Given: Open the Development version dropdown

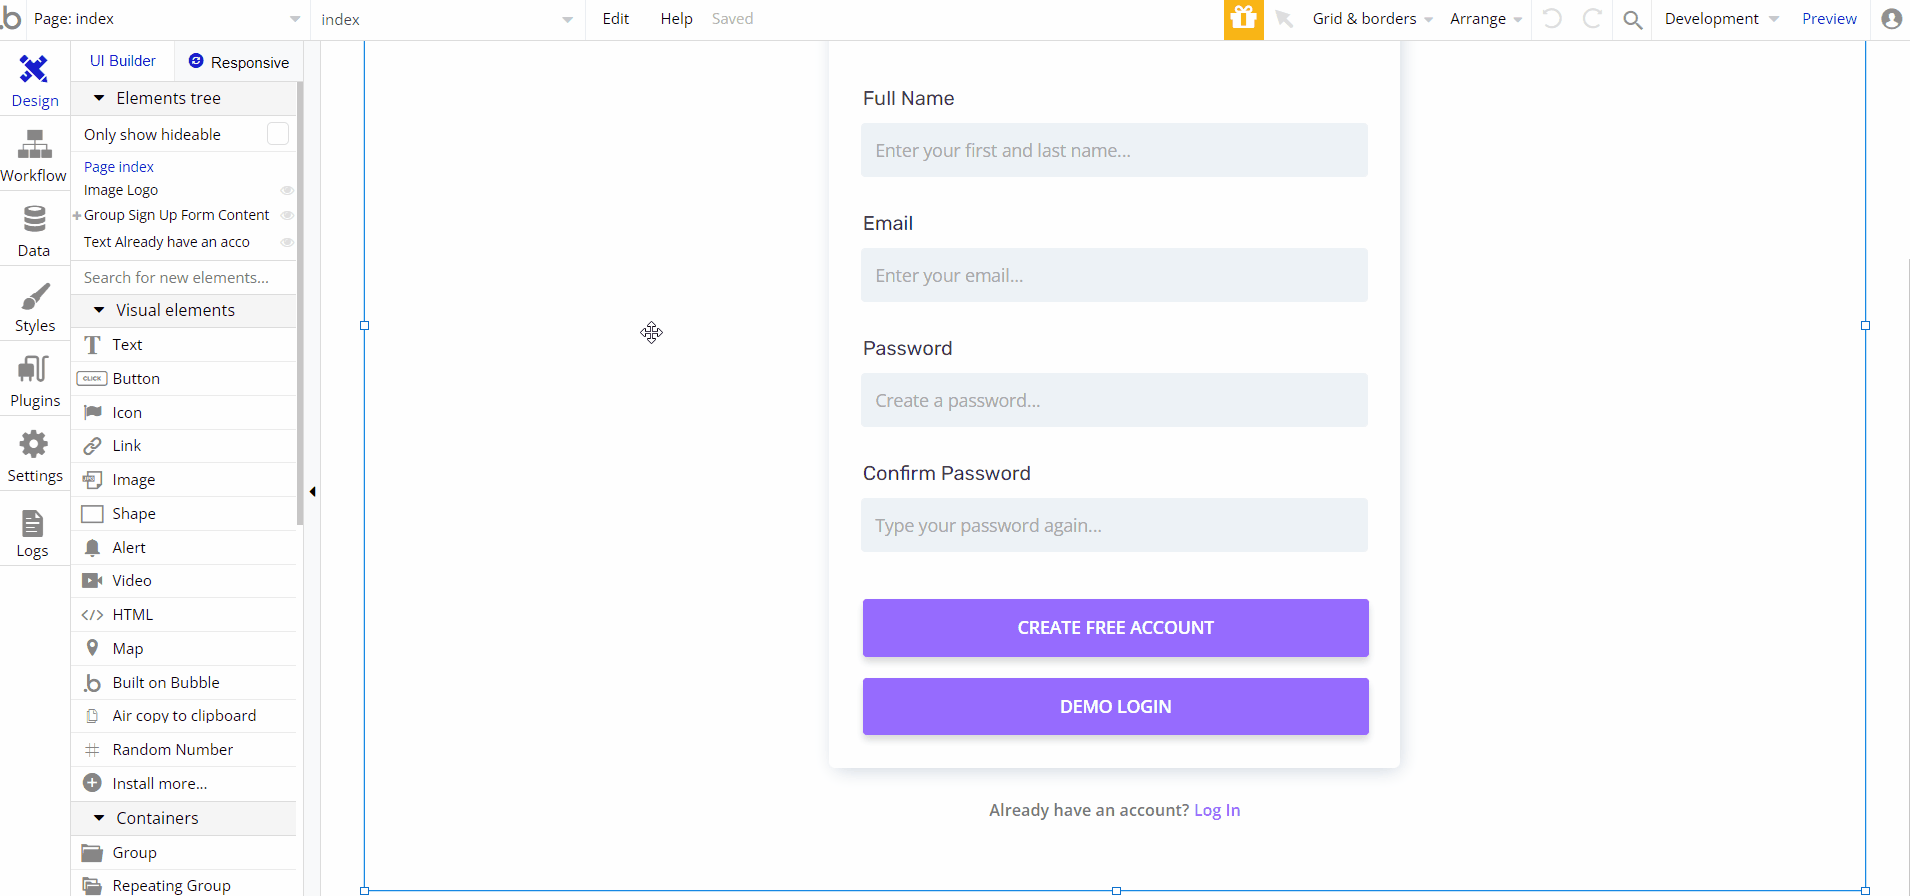Looking at the screenshot, I should 1720,19.
